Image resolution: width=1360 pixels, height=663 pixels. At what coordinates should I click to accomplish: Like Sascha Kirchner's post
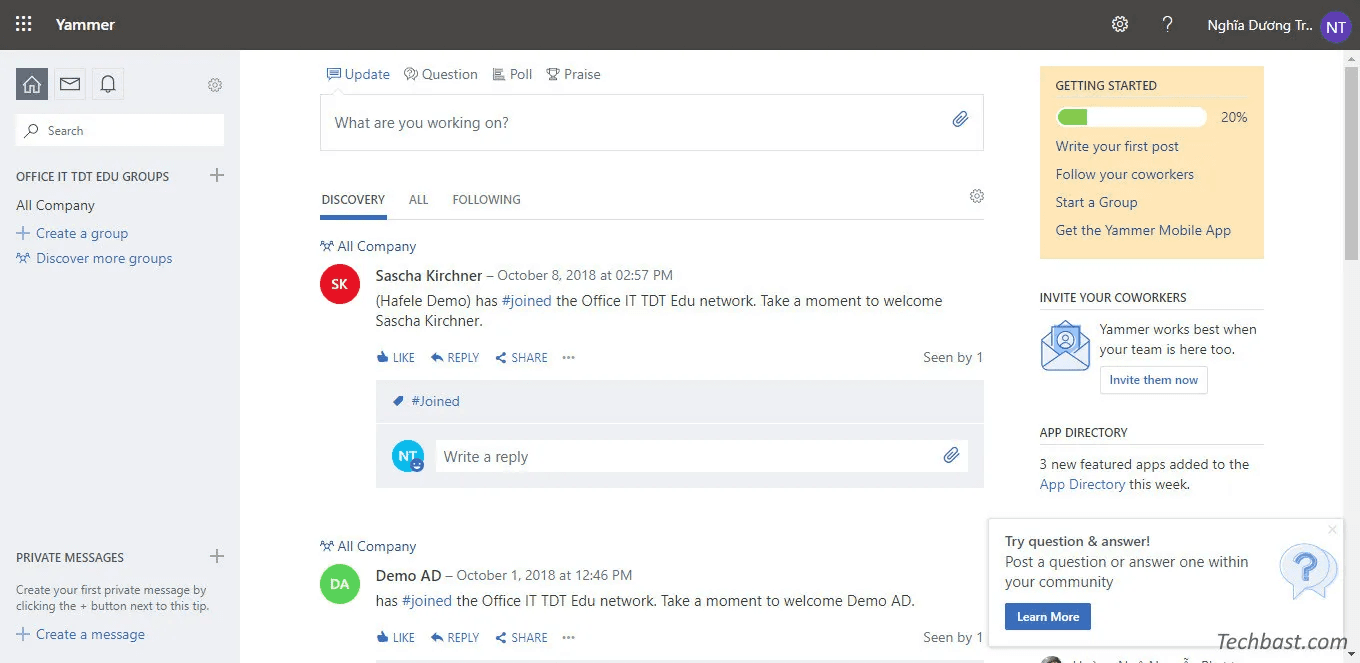click(396, 358)
